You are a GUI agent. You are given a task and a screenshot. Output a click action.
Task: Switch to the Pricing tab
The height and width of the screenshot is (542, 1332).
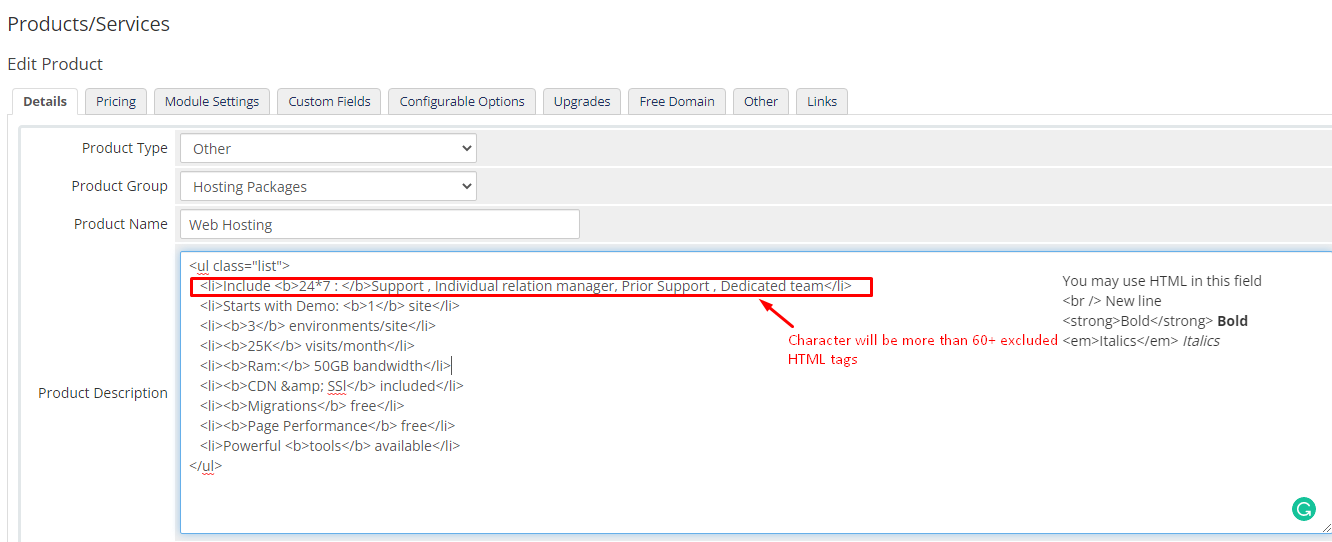(x=116, y=101)
